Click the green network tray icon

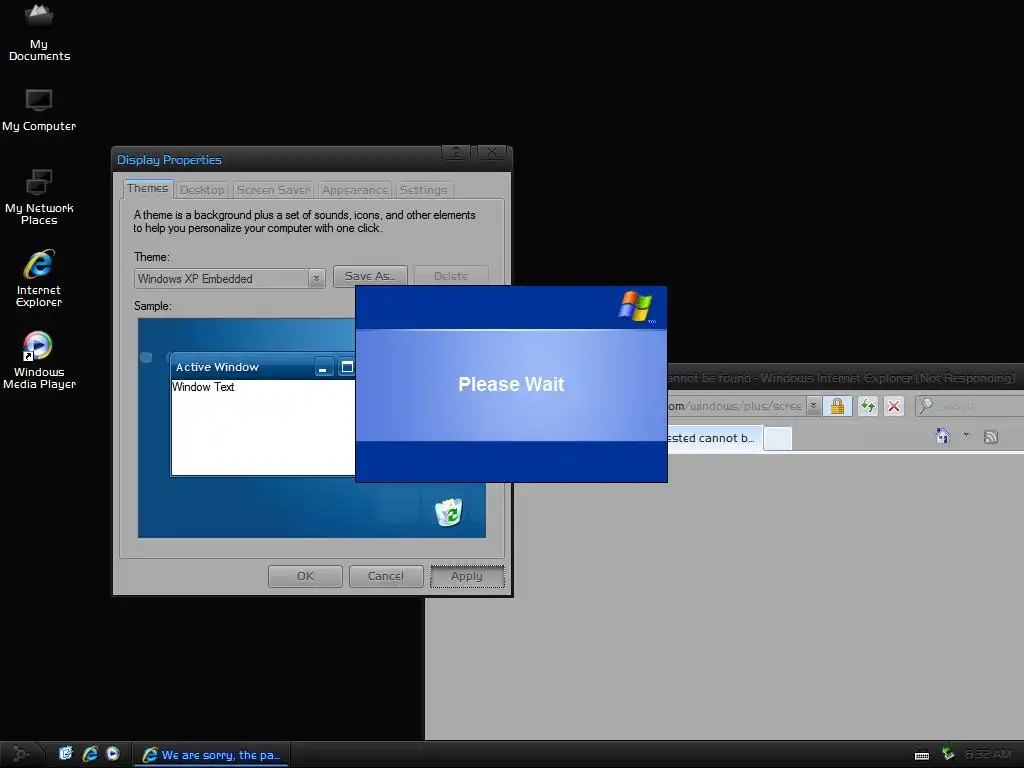(x=948, y=754)
